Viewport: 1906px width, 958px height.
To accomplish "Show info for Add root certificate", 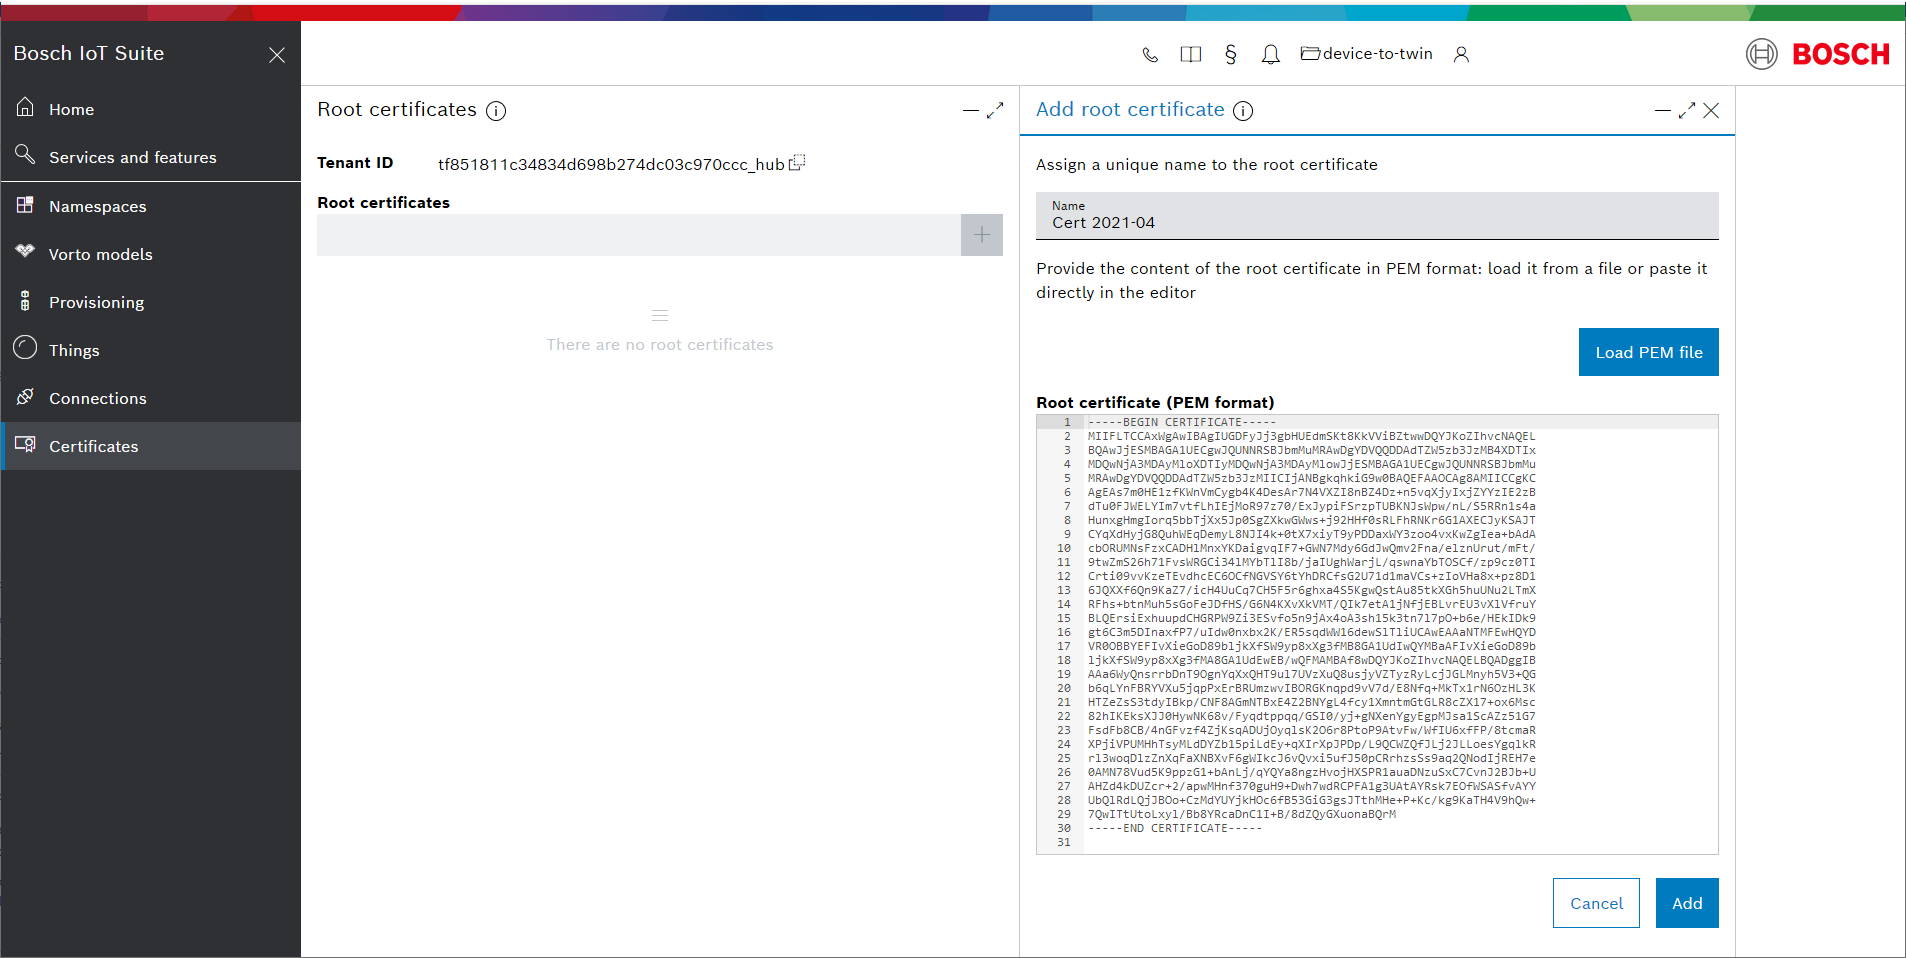I will coord(1243,111).
